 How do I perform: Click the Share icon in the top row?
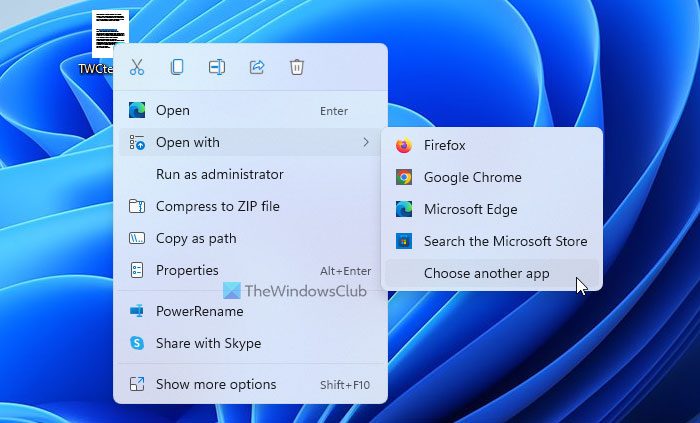pyautogui.click(x=257, y=67)
